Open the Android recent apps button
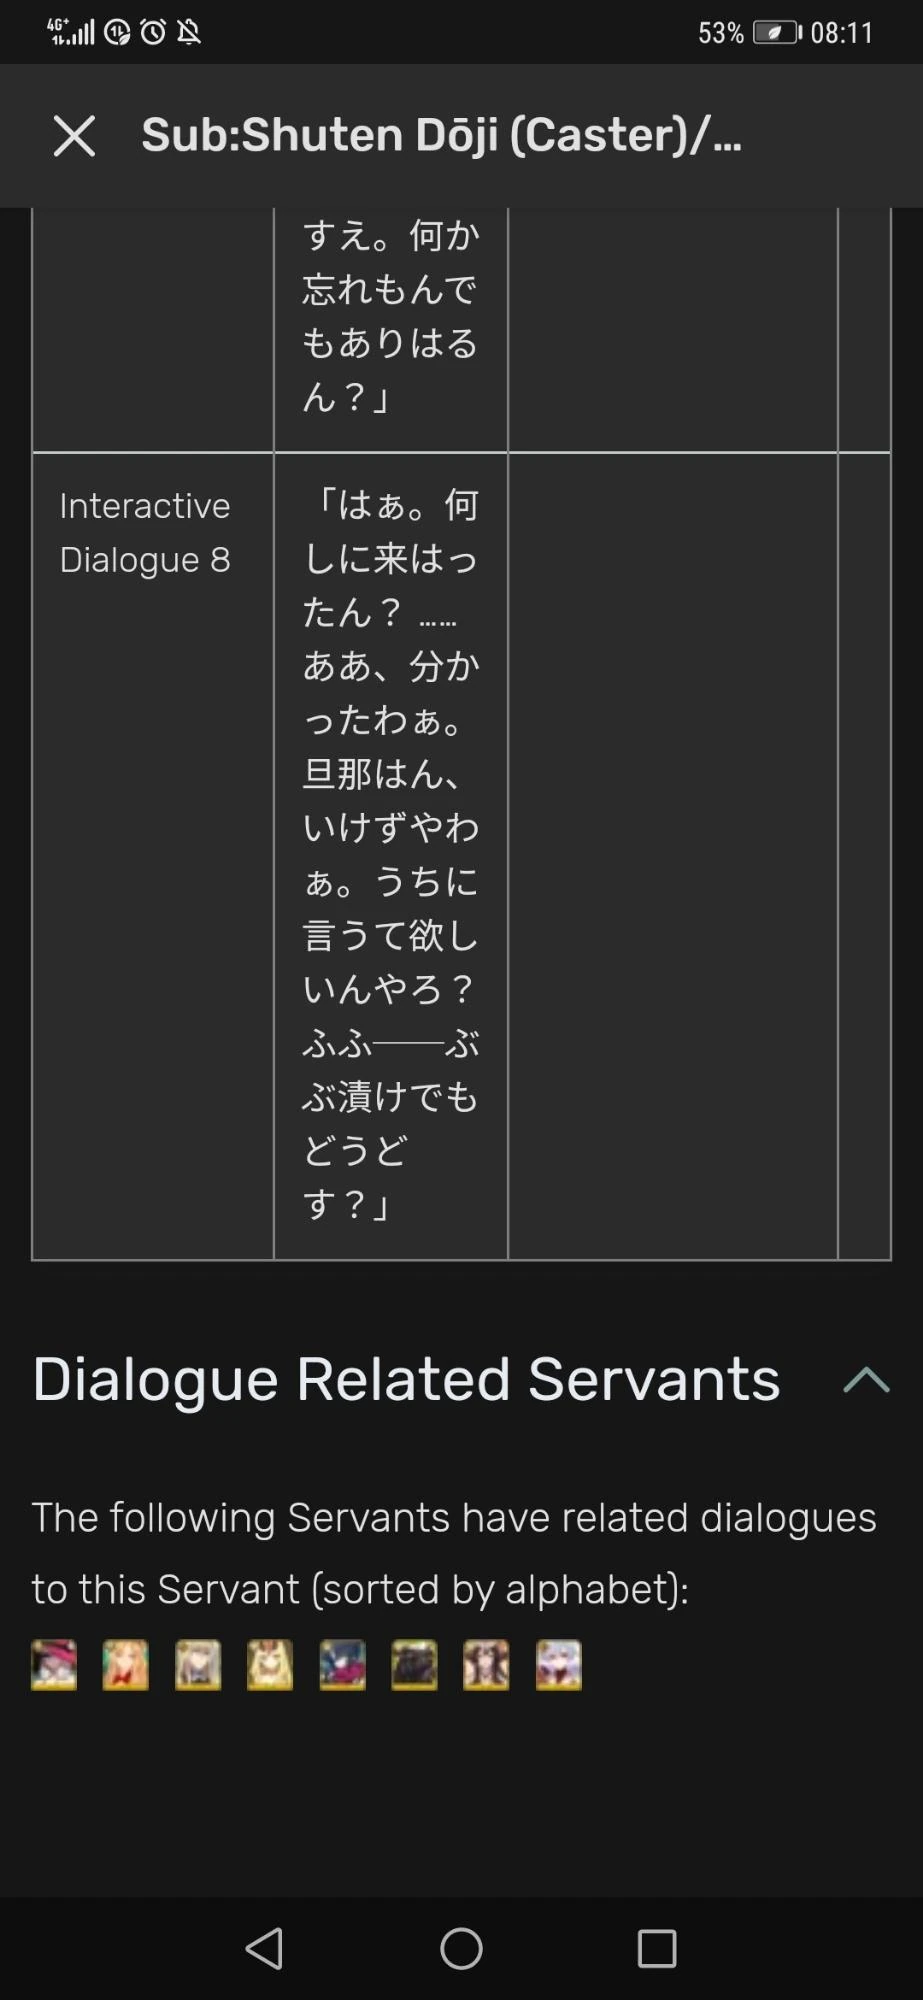 coord(657,1948)
